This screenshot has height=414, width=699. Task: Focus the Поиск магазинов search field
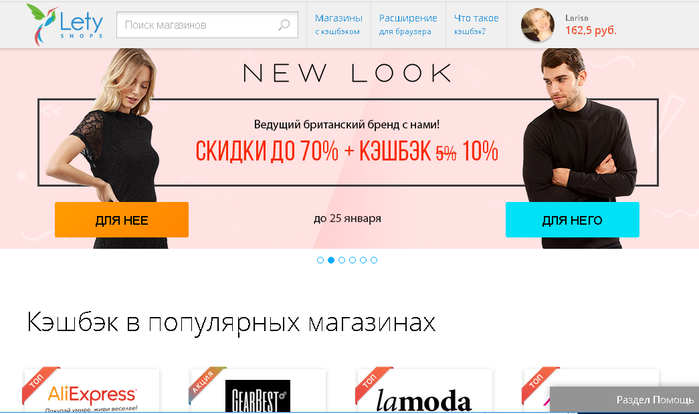[x=207, y=25]
